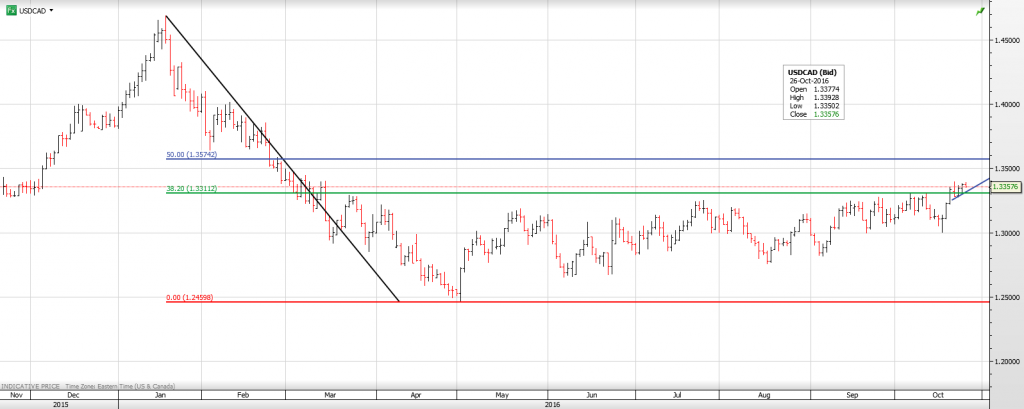
Task: Open the USDCAD symbol dropdown arrow
Action: click(x=51, y=10)
